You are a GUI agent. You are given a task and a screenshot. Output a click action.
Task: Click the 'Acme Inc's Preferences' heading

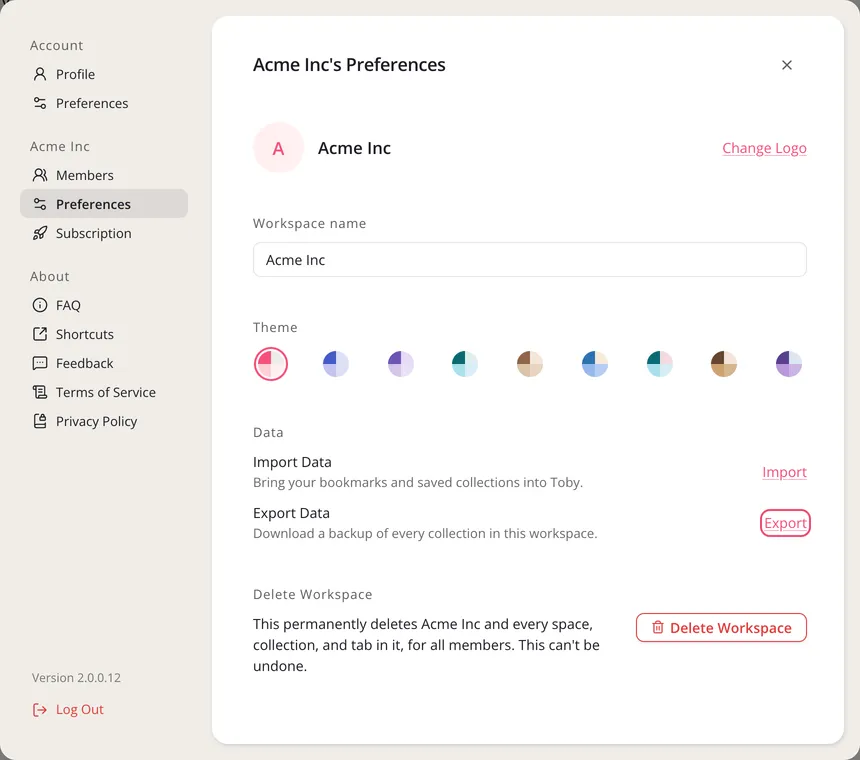click(349, 65)
